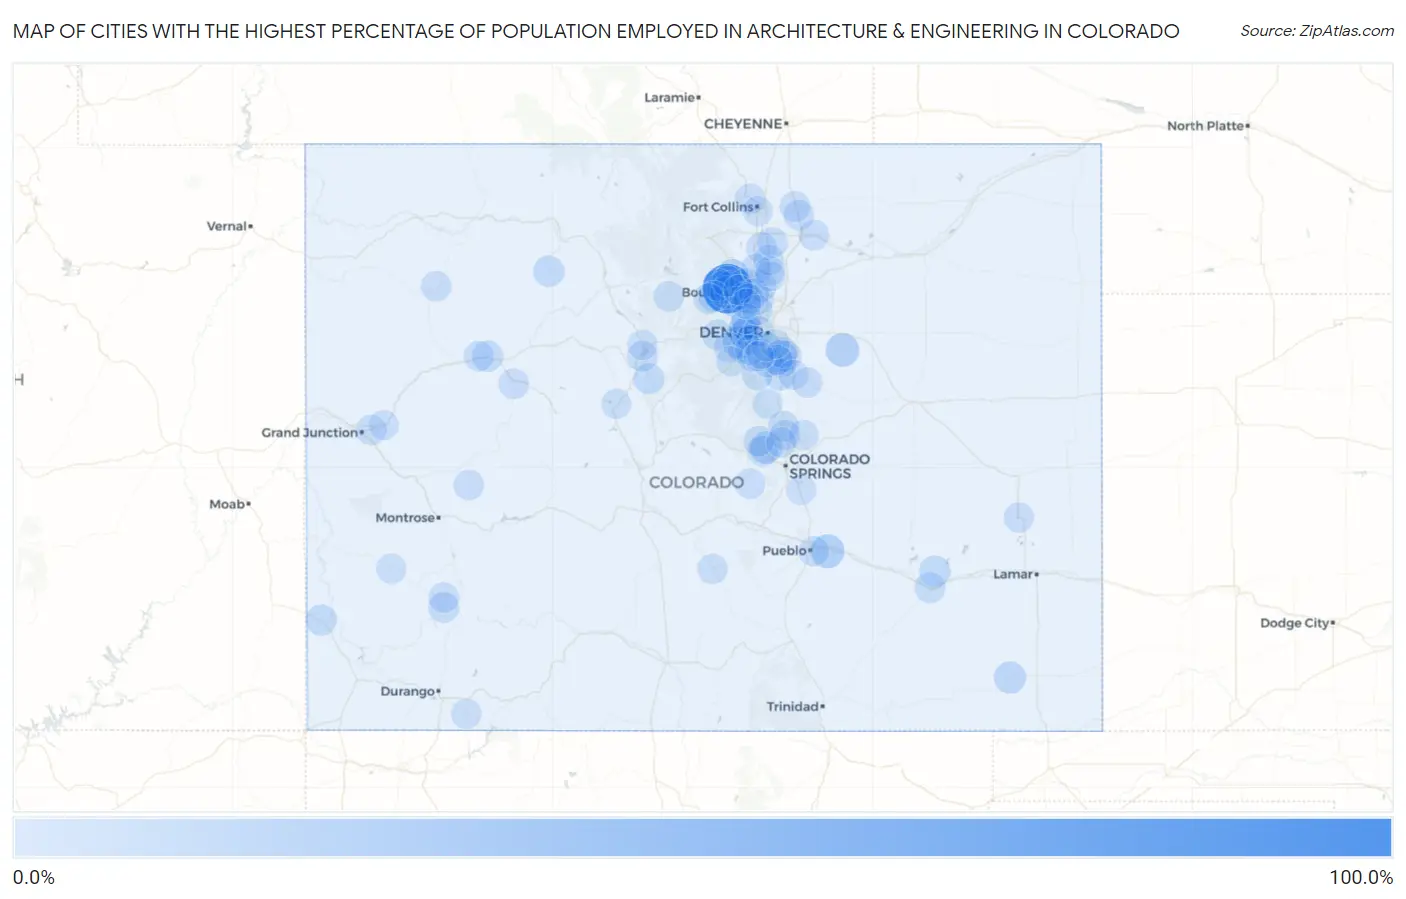
Task: Click the COLORADO state label
Action: click(x=696, y=482)
